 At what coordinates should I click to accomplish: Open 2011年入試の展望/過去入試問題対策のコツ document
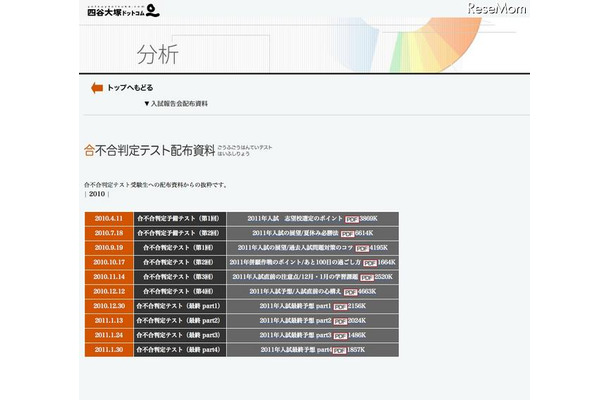pos(295,248)
